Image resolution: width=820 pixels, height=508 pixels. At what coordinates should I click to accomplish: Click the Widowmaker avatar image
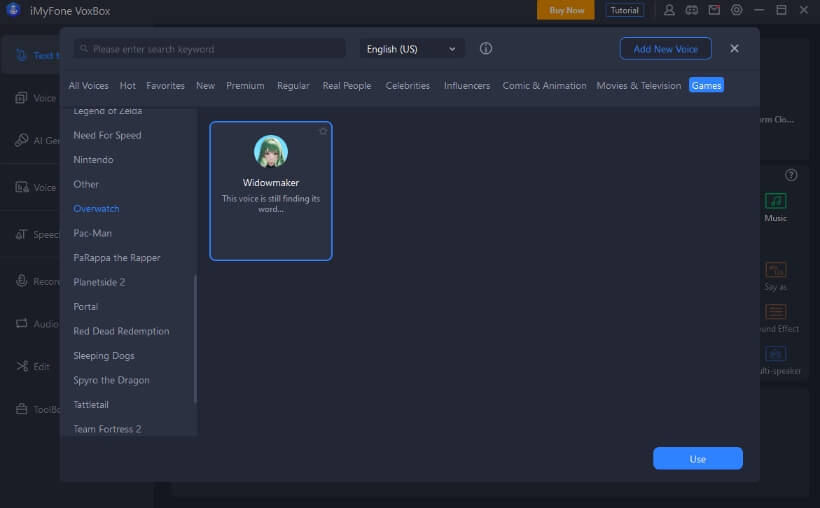coord(271,152)
